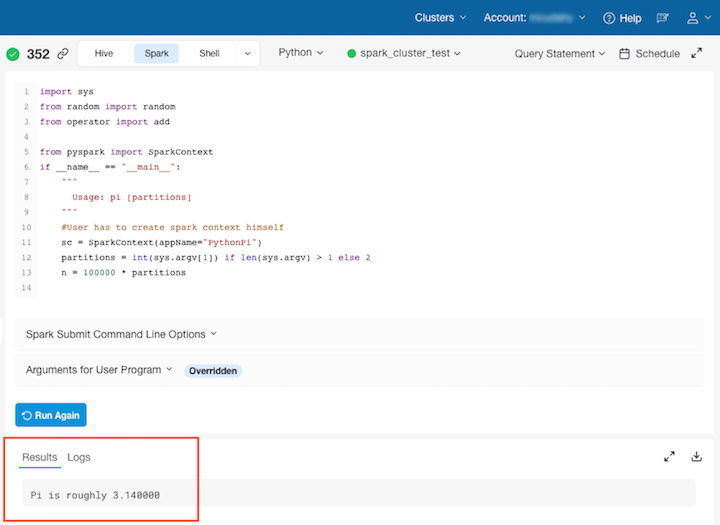Click the Overridden badge
The height and width of the screenshot is (525, 720).
pos(213,371)
